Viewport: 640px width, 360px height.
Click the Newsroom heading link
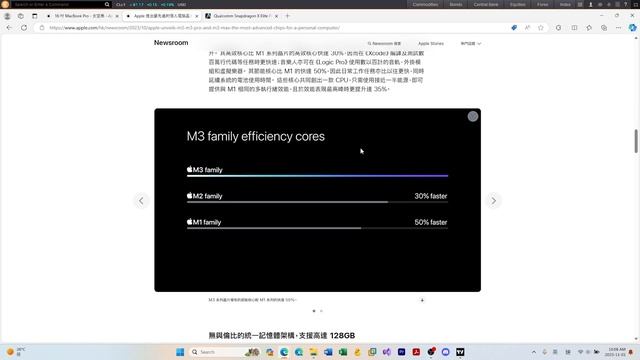[171, 43]
